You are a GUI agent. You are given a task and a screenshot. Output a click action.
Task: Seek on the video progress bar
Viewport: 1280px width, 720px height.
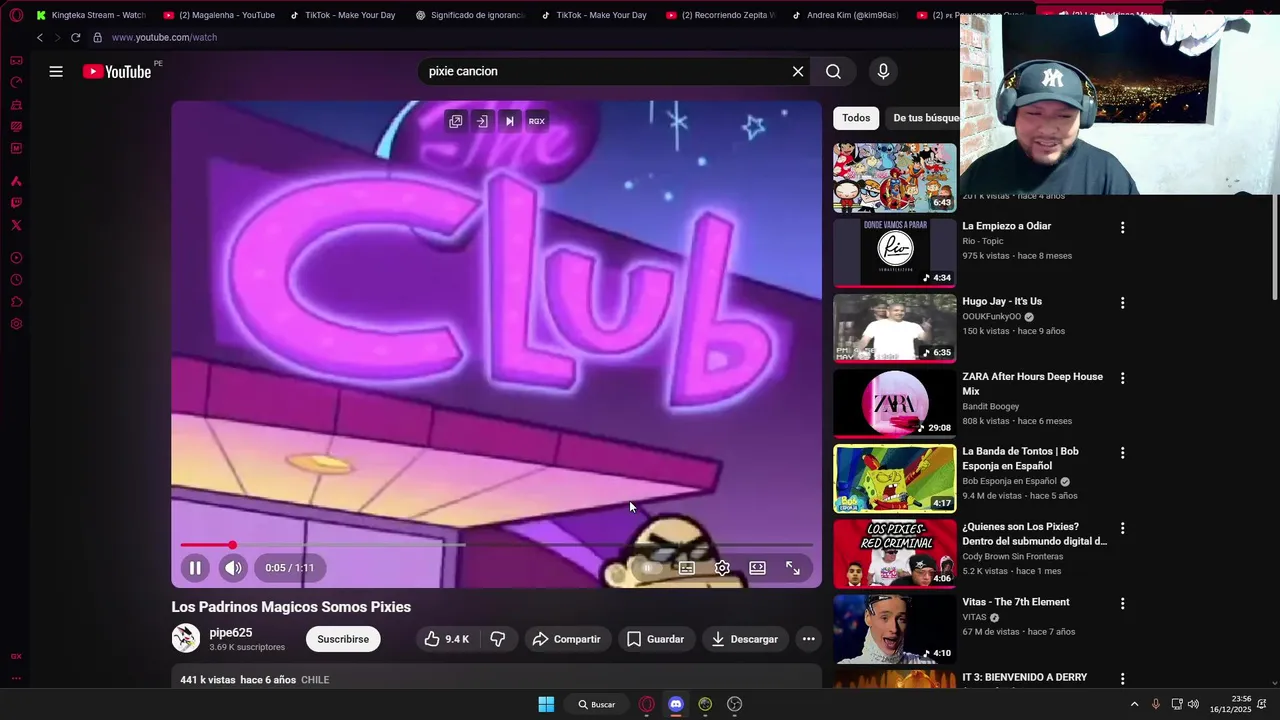[x=496, y=545]
